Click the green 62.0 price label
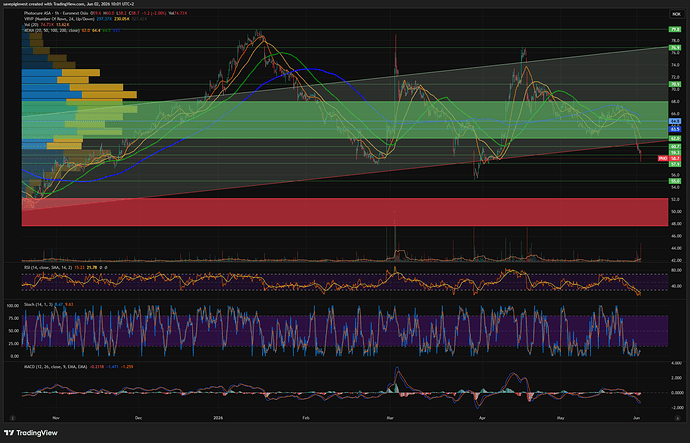This screenshot has height=443, width=690. (675, 138)
